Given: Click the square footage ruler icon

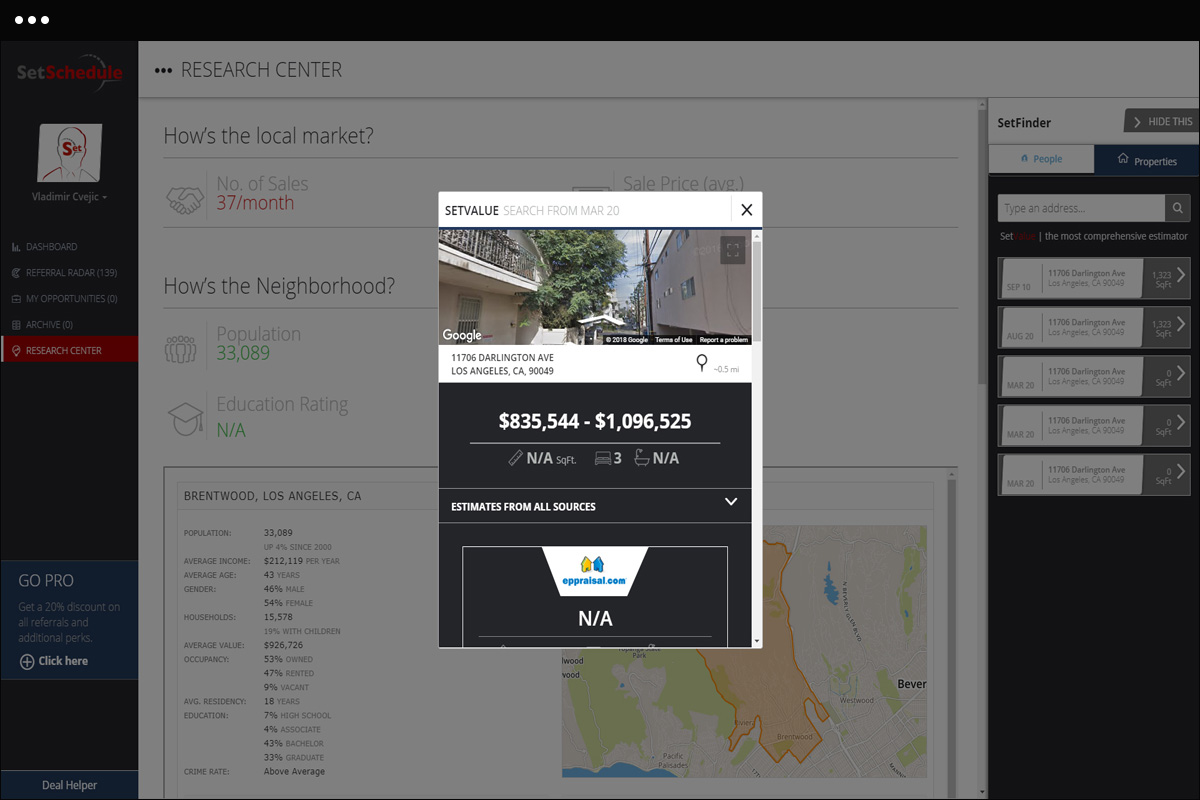Looking at the screenshot, I should [x=515, y=458].
